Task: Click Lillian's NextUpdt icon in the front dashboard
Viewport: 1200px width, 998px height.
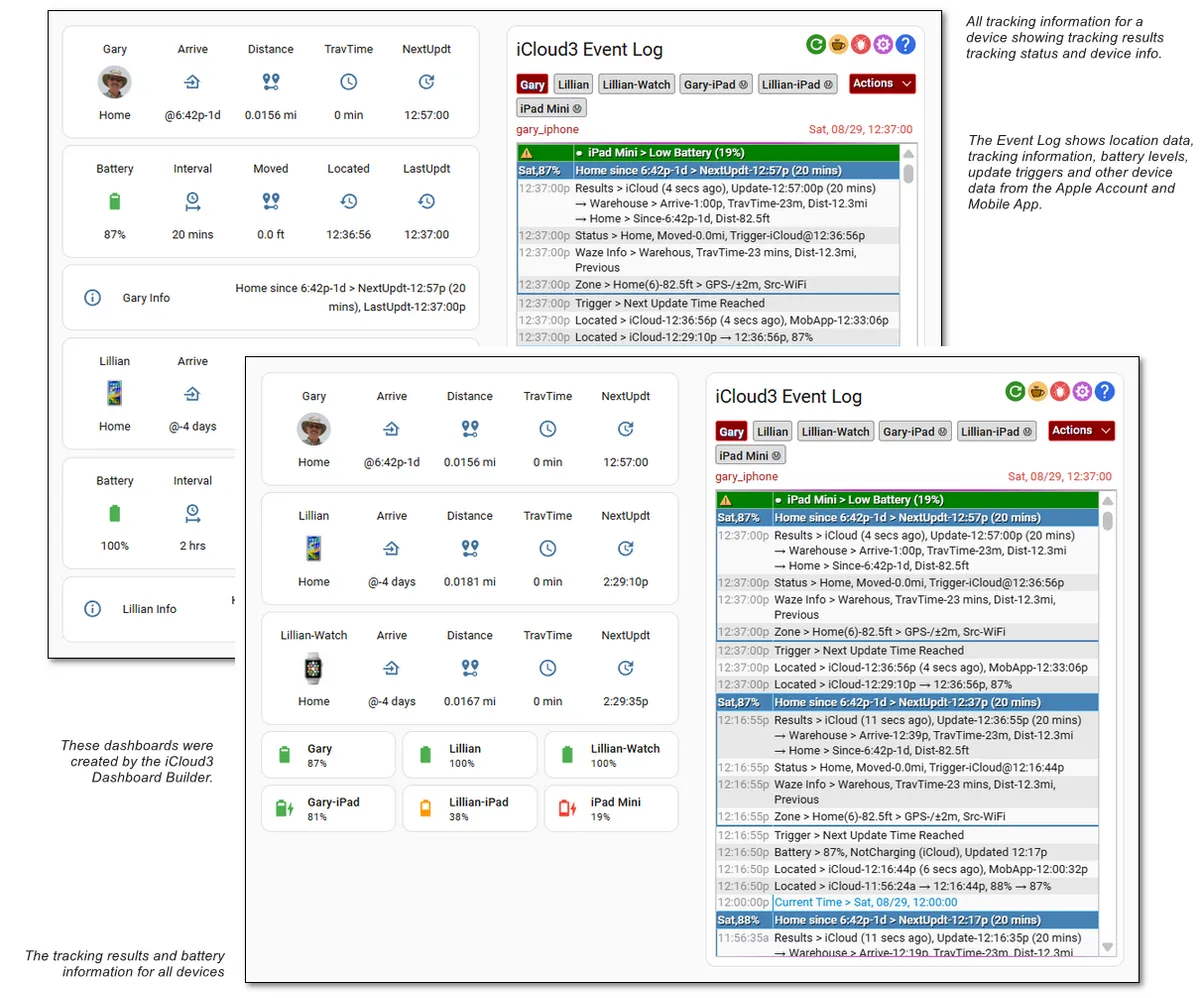Action: pyautogui.click(x=626, y=548)
